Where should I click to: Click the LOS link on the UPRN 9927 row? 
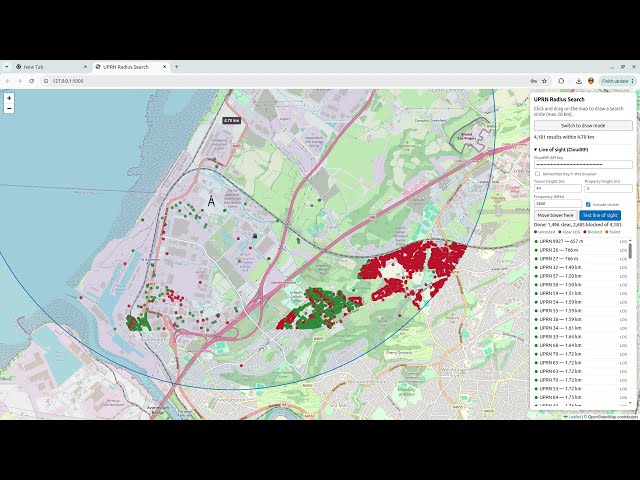(623, 242)
